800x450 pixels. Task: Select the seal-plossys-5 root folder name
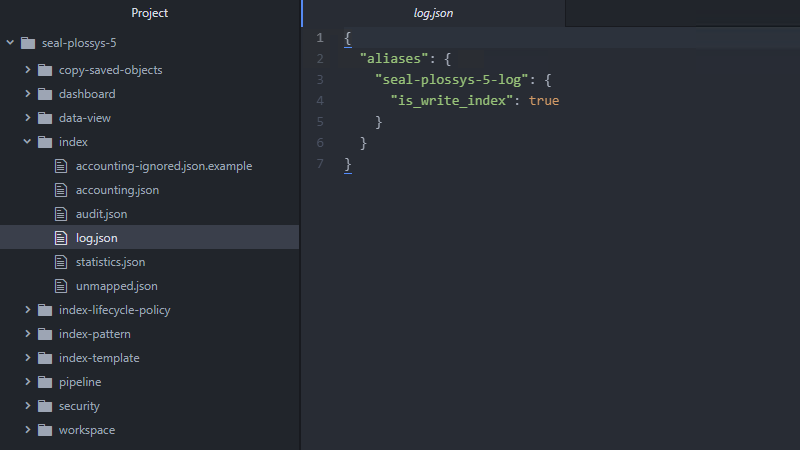pos(79,43)
